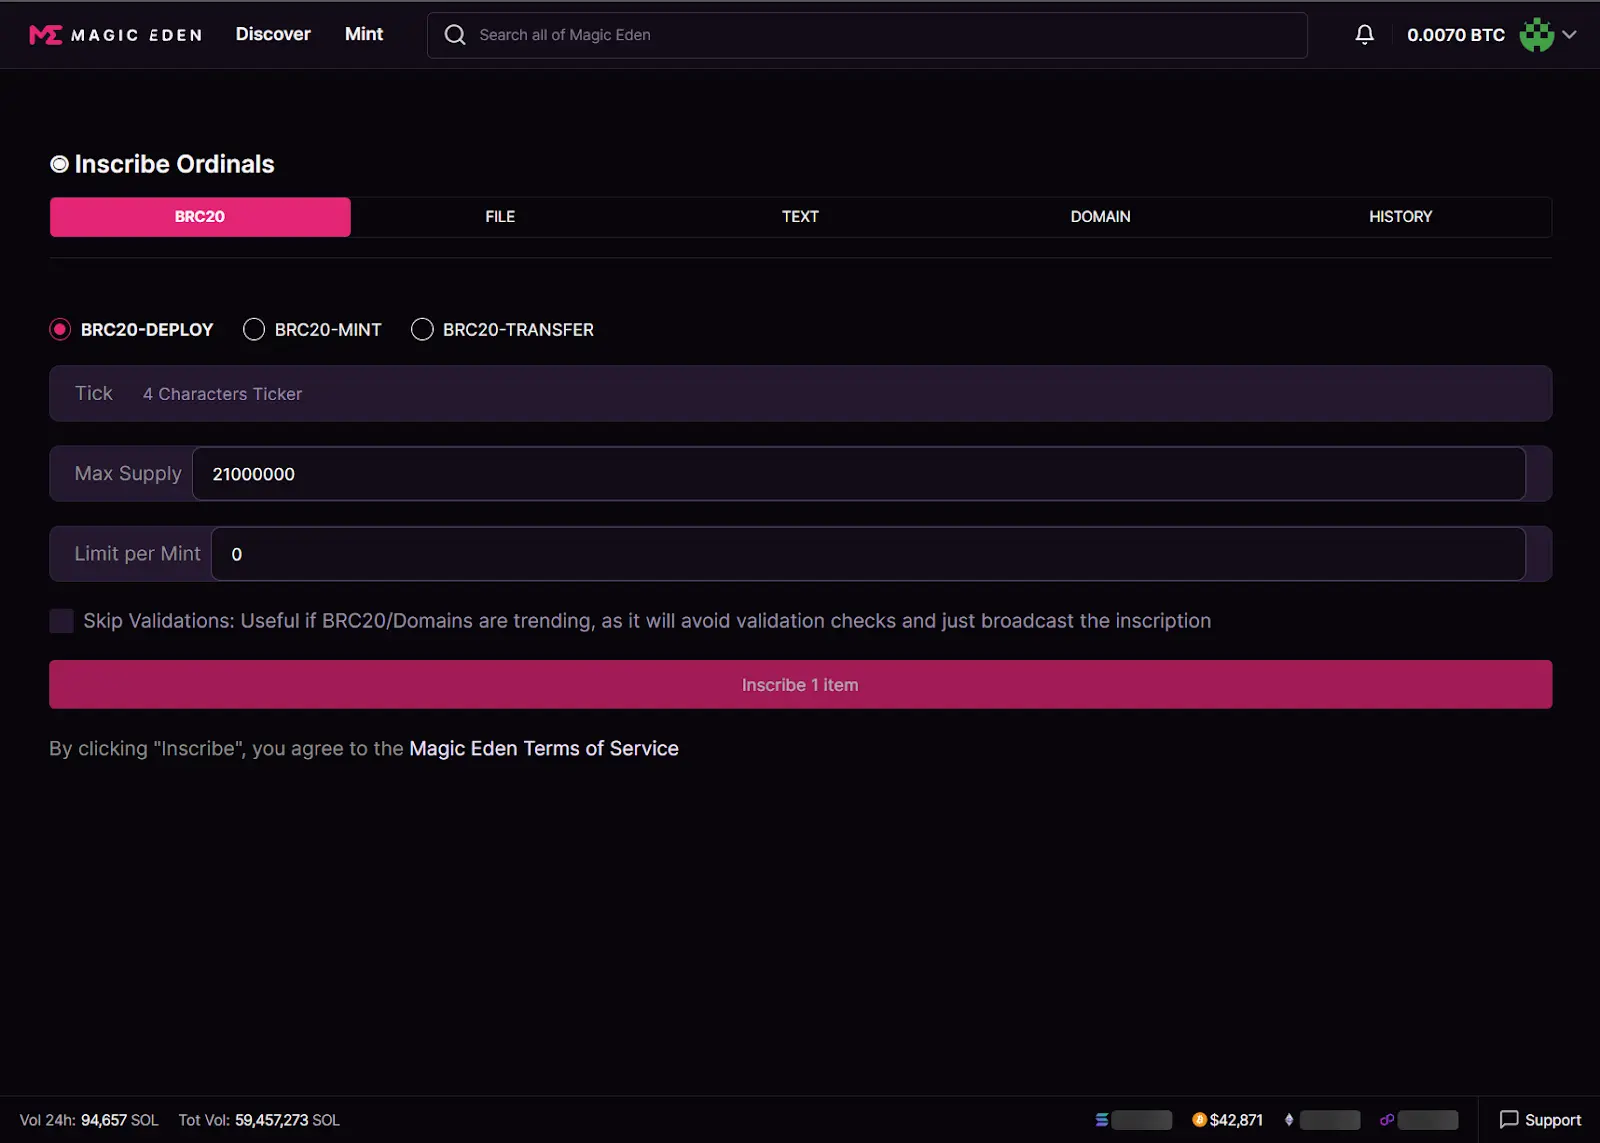The width and height of the screenshot is (1600, 1143).
Task: Switch to the FILE tab
Action: click(500, 217)
